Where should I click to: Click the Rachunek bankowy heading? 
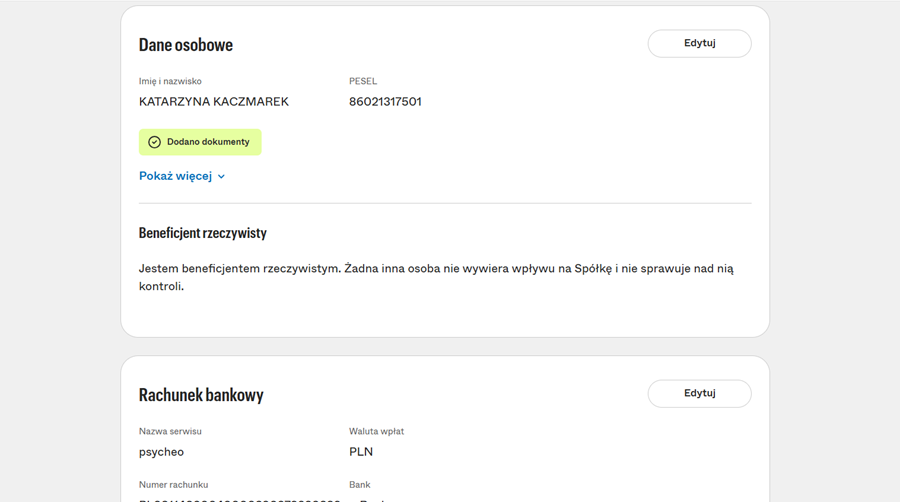(201, 395)
